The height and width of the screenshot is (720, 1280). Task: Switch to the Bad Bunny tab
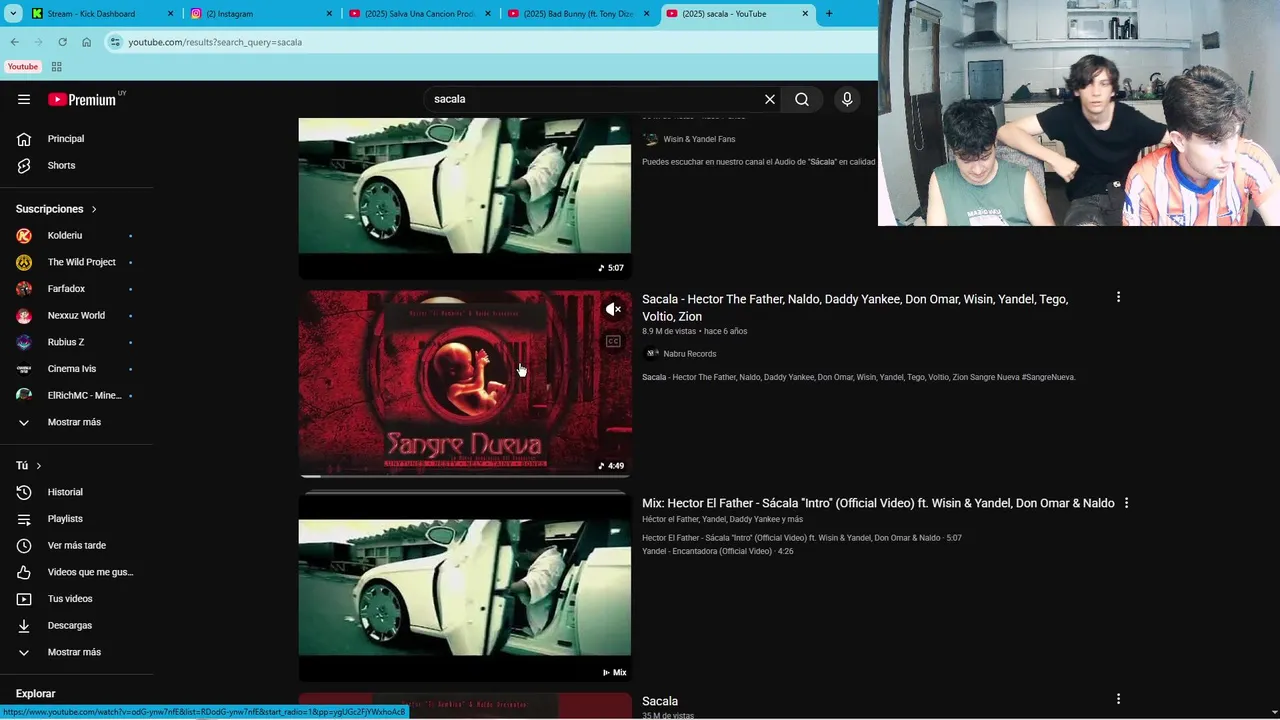coord(578,14)
